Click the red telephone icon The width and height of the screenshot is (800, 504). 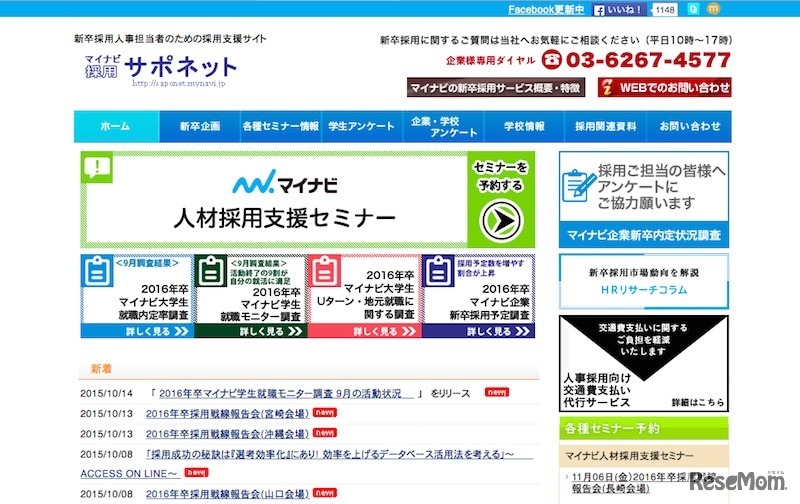coord(551,60)
